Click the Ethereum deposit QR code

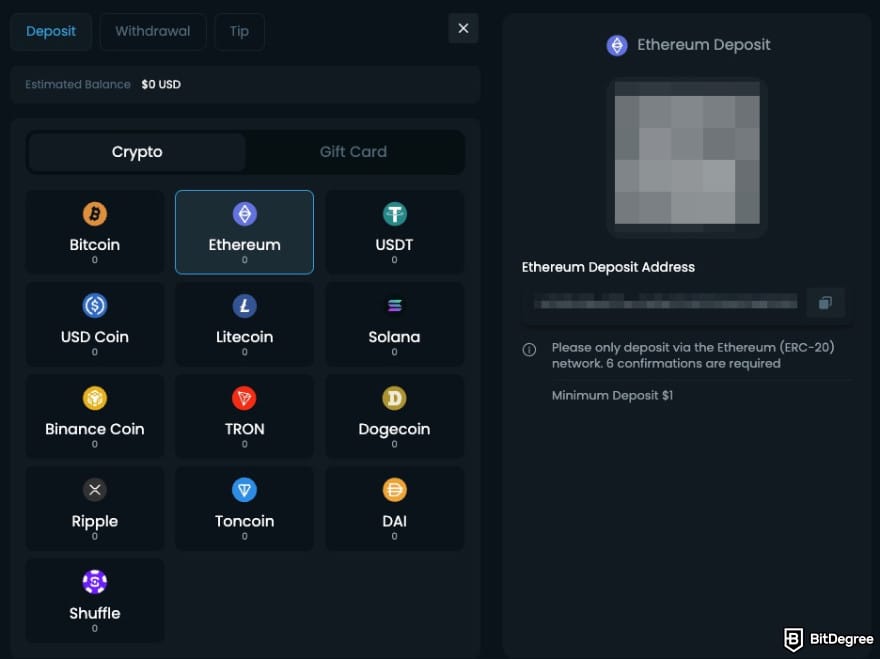pyautogui.click(x=687, y=153)
